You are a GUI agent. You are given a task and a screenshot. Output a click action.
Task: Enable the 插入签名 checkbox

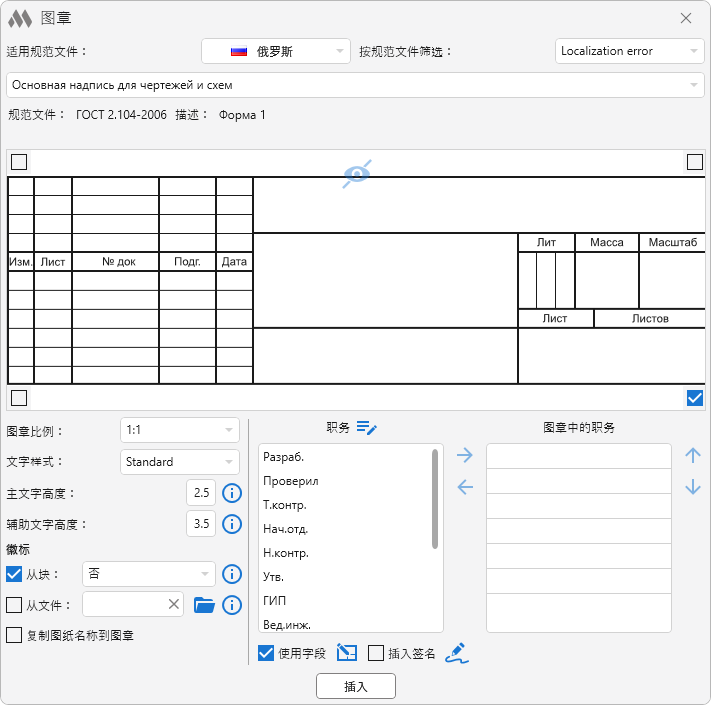376,653
